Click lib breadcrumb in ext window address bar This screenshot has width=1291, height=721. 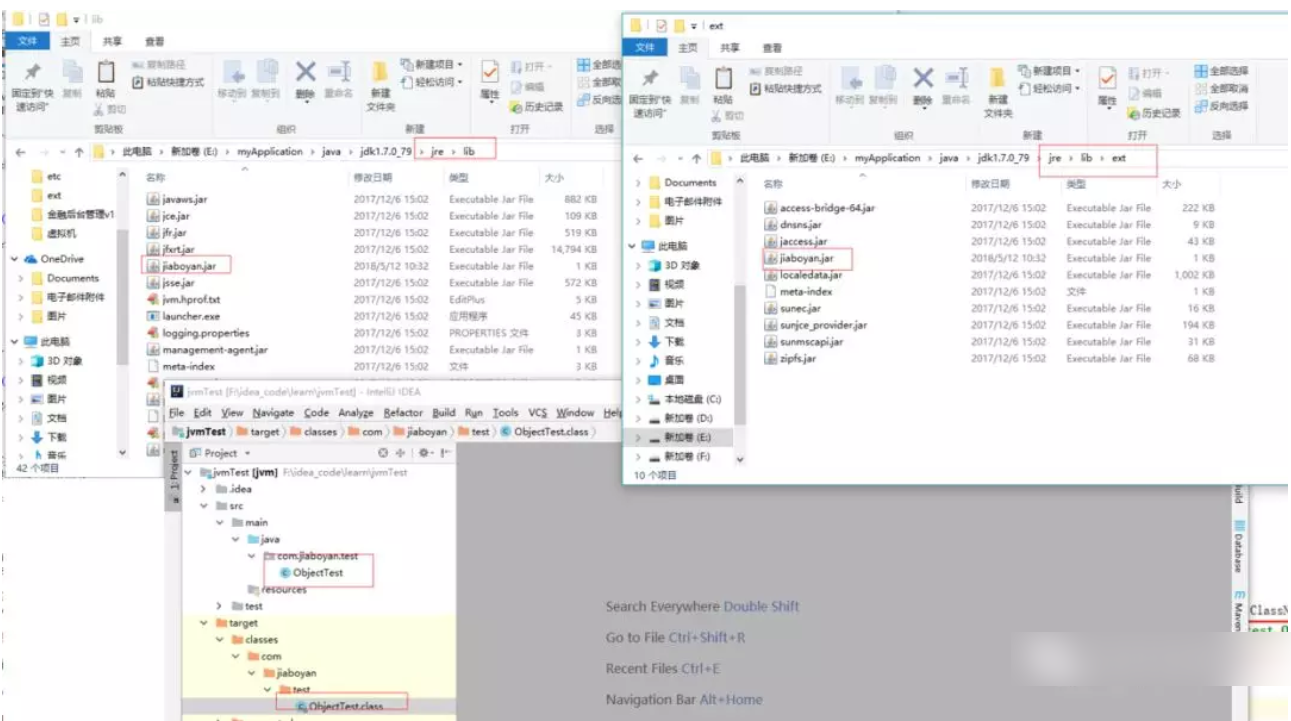pyautogui.click(x=1086, y=158)
